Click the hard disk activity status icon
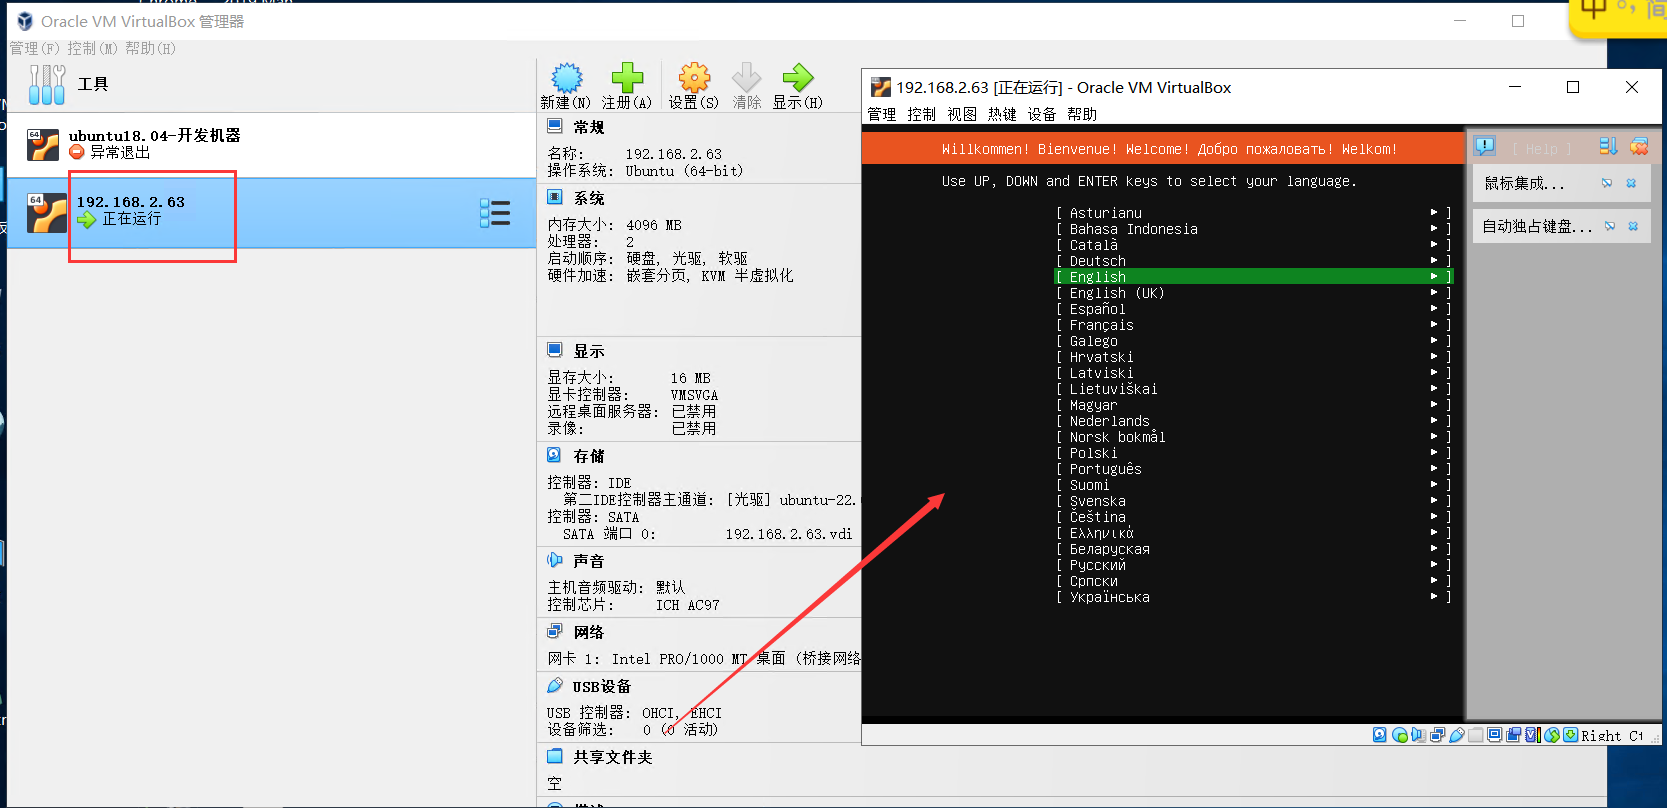 tap(1380, 735)
